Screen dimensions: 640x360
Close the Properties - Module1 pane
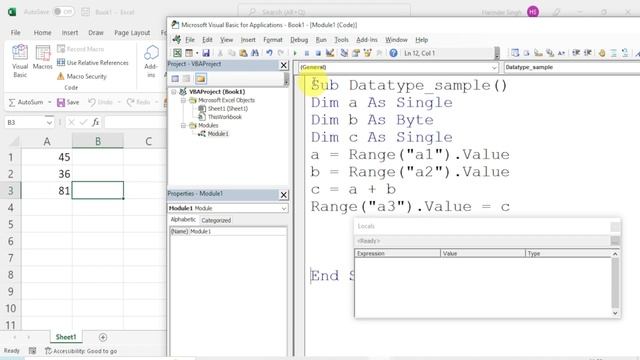click(x=284, y=195)
